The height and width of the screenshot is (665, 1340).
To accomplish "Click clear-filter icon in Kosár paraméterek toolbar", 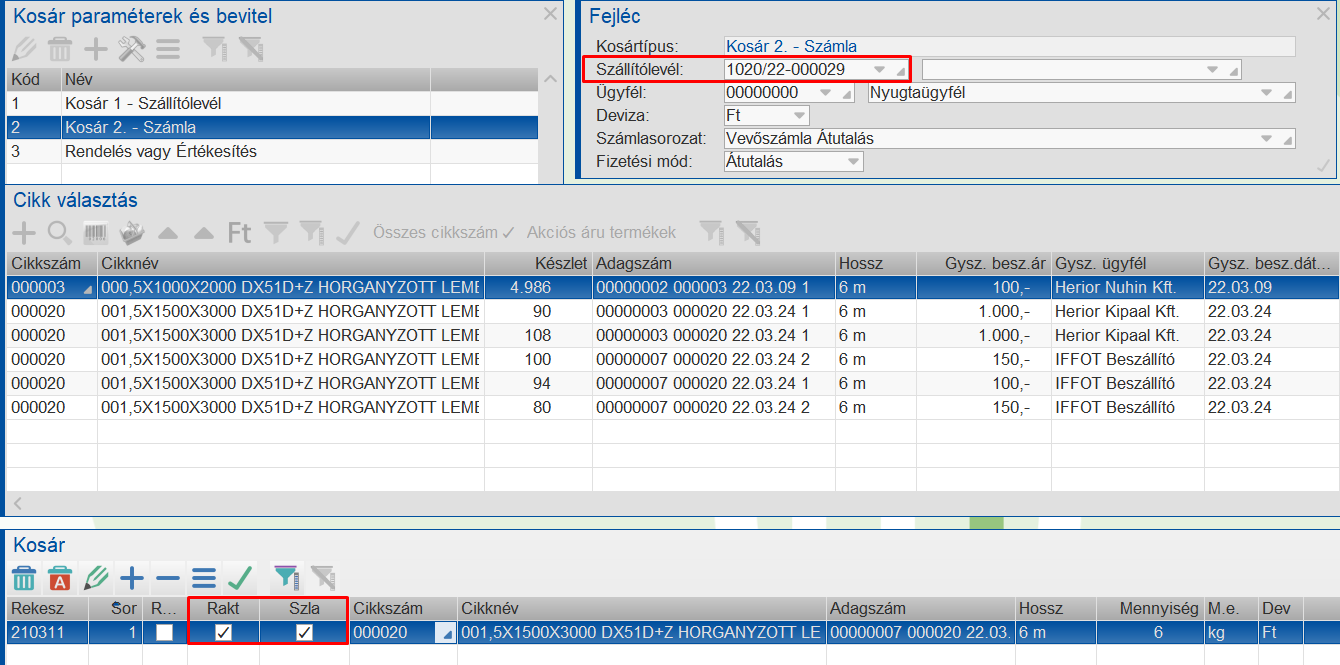I will [x=250, y=48].
